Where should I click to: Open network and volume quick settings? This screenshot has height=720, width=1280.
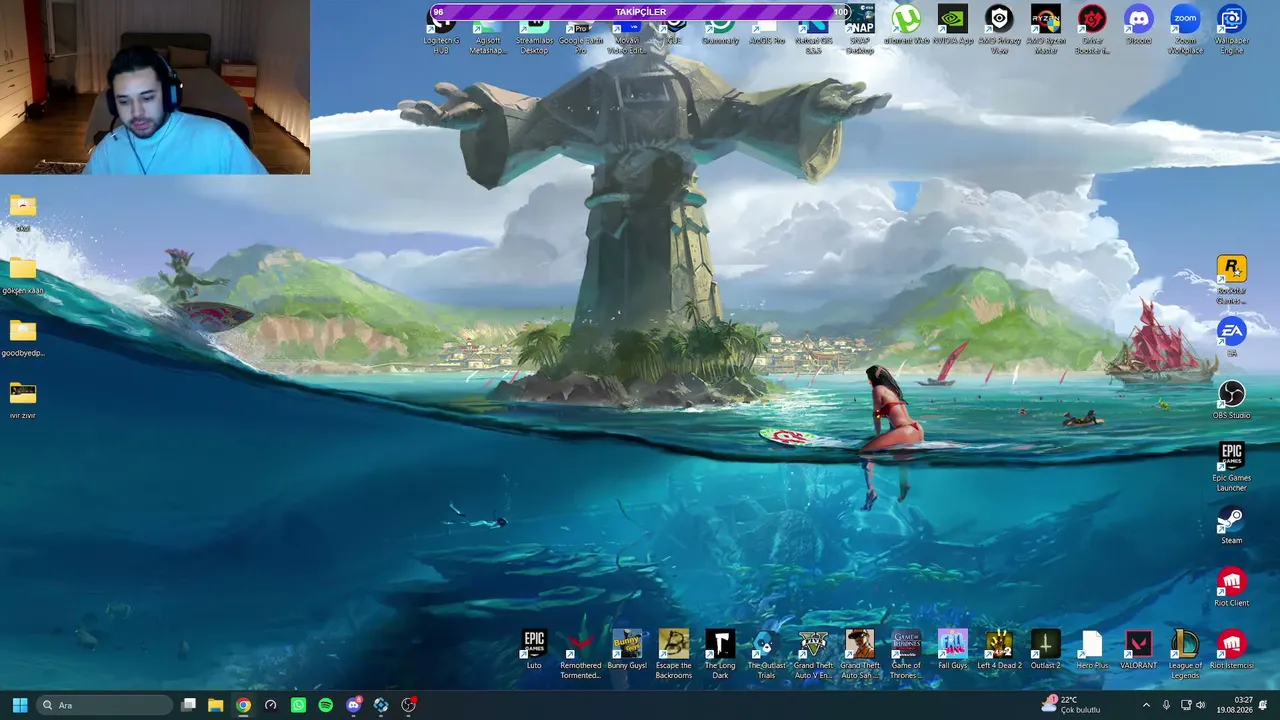1193,705
